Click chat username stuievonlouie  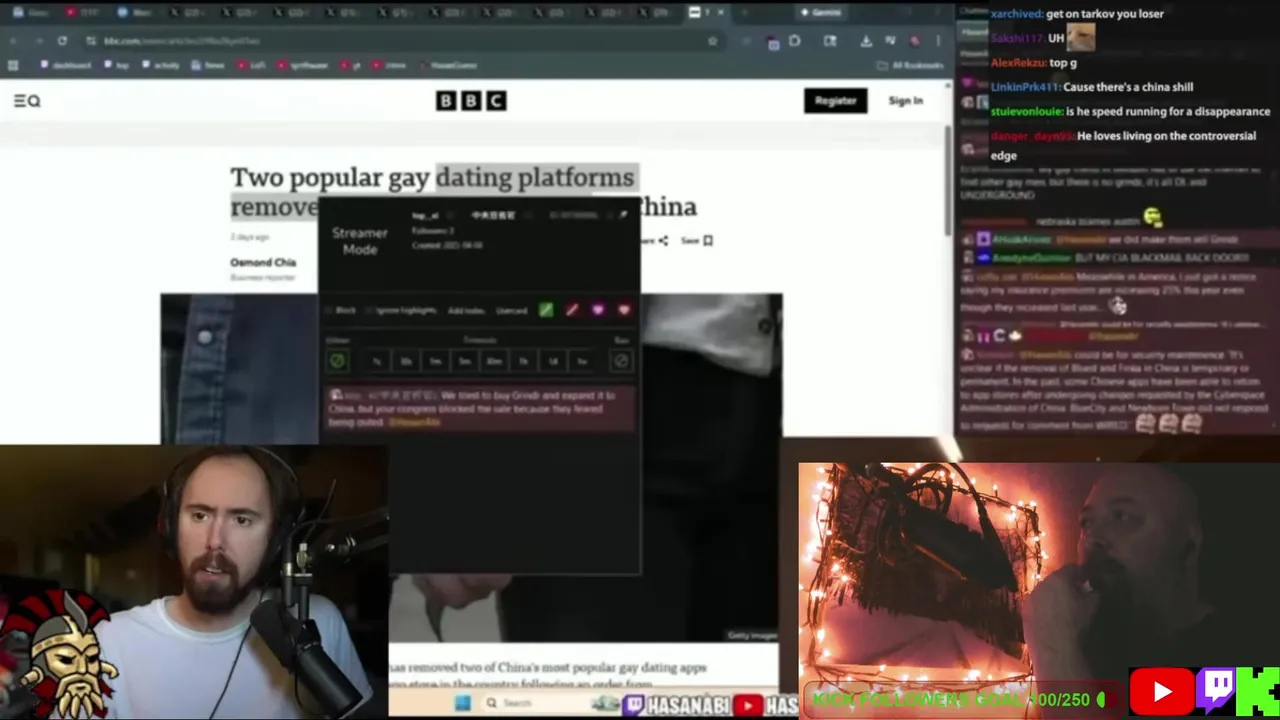1026,112
